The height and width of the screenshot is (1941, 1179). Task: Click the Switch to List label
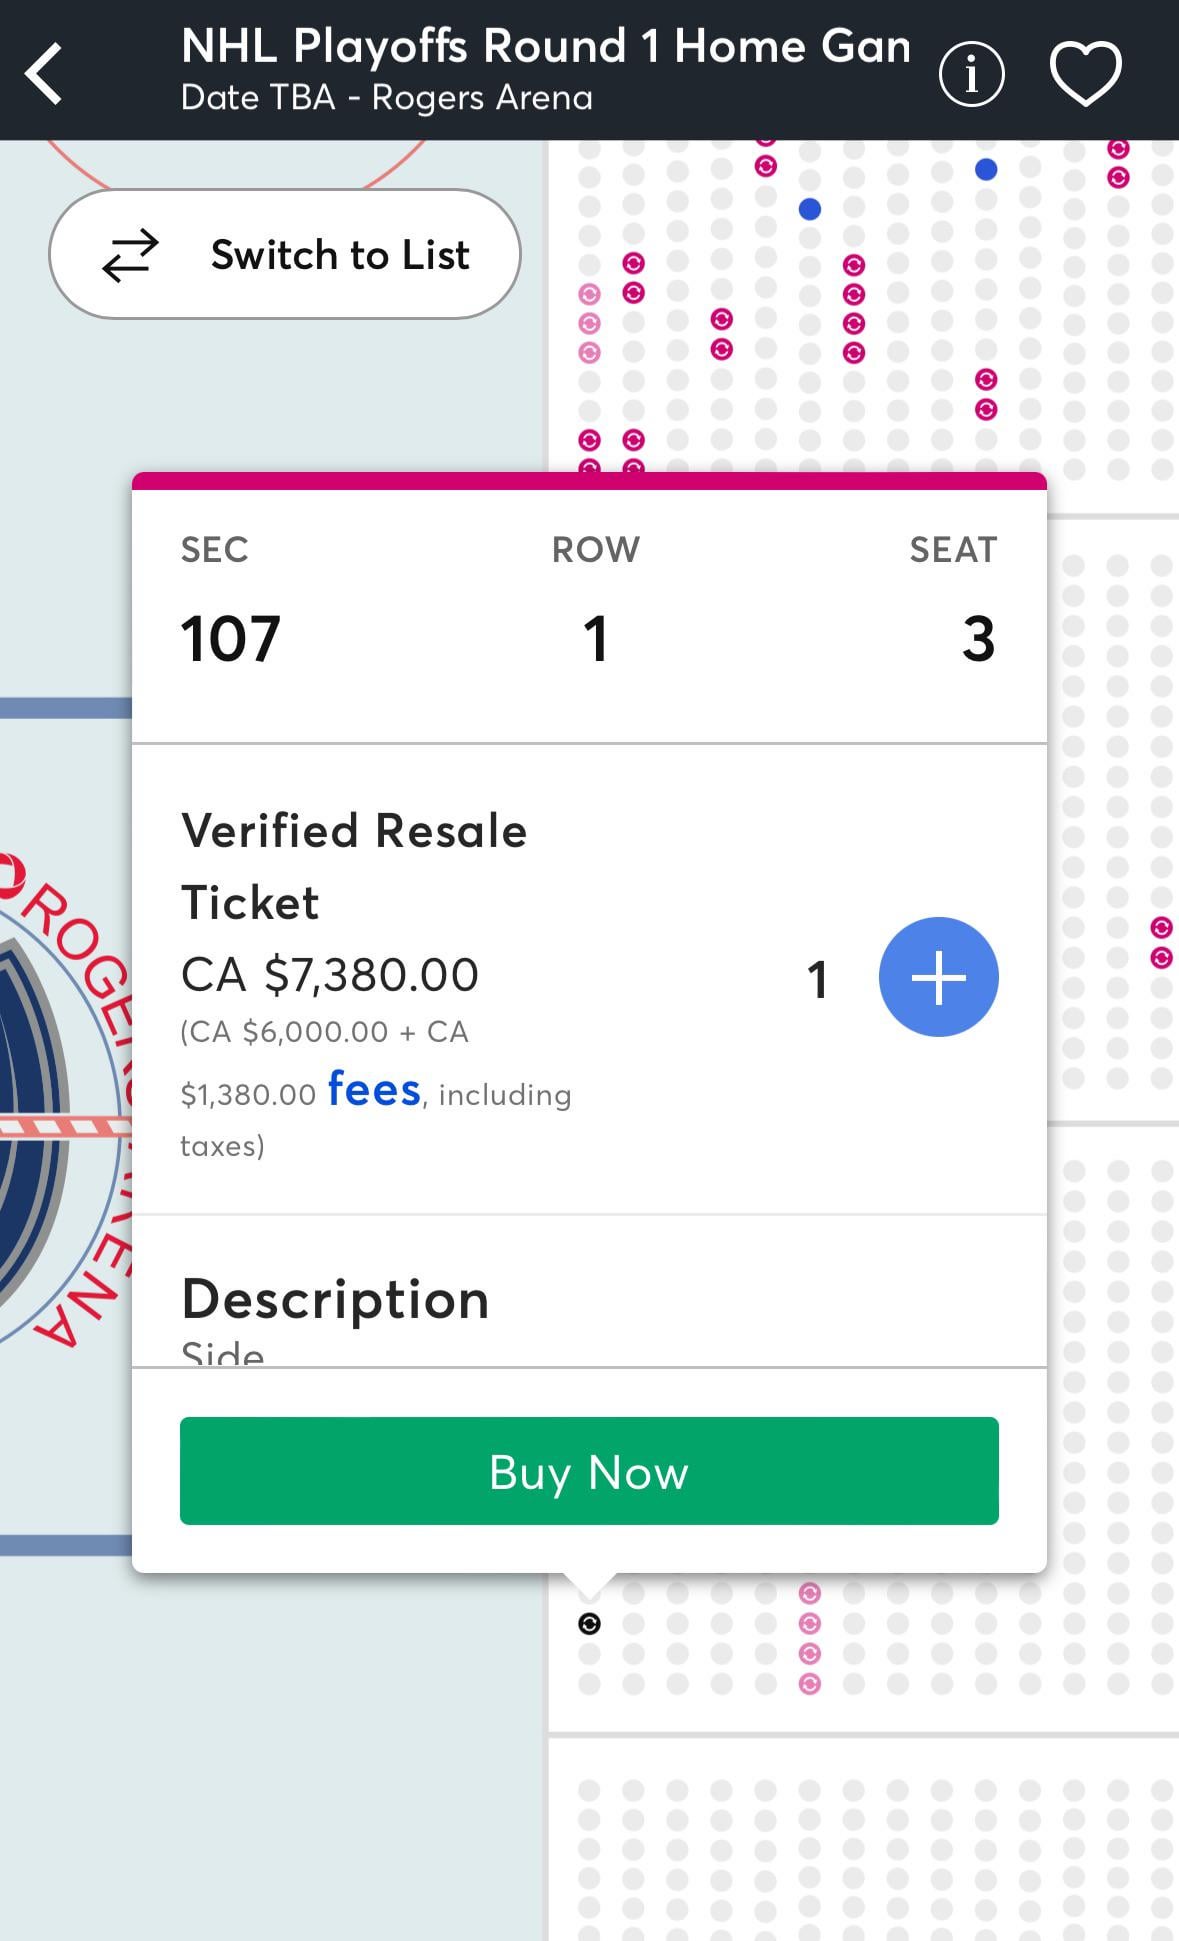point(340,255)
